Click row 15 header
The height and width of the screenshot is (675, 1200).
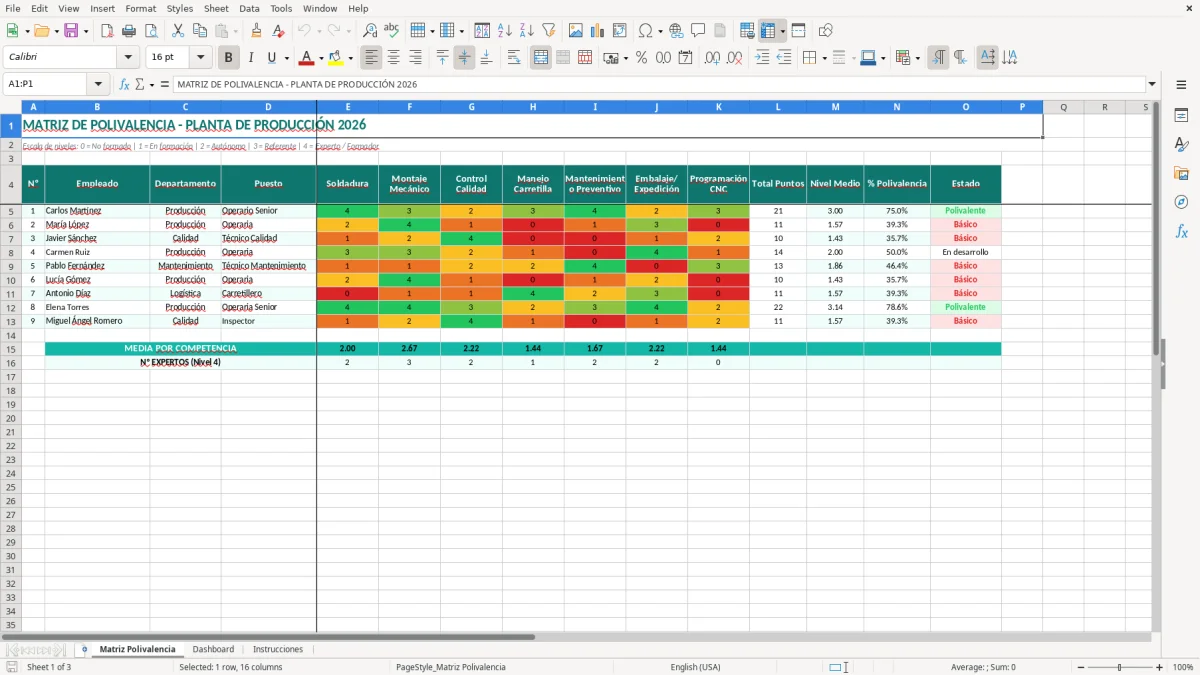11,348
